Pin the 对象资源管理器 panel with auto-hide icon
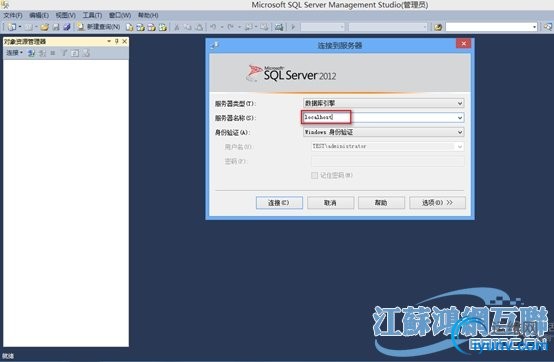Screen dimensions: 554x362 pos(117,41)
